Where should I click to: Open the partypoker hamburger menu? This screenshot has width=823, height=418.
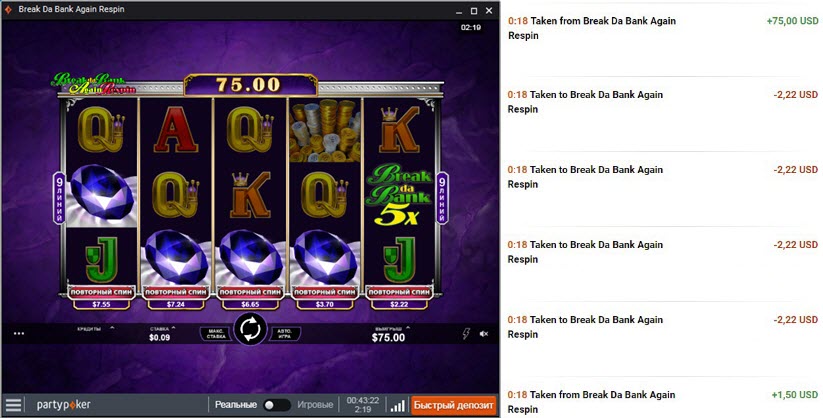click(14, 405)
